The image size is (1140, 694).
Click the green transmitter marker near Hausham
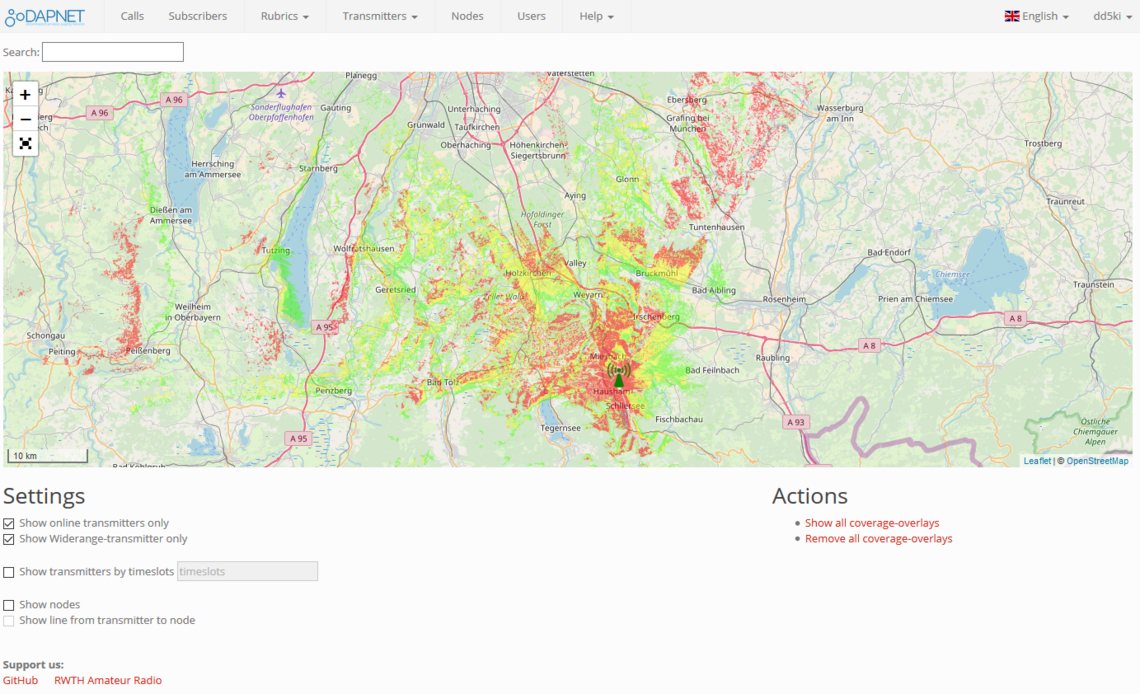[619, 375]
